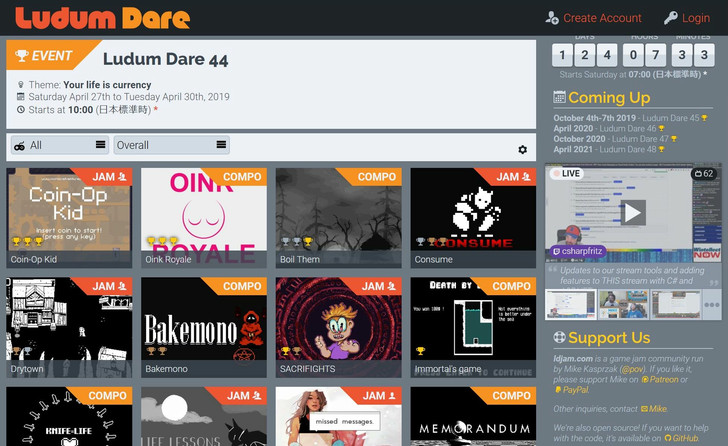Open the Ludum Dare 47 October 2020 entry
Screen dimensions: 728x446
pos(615,139)
